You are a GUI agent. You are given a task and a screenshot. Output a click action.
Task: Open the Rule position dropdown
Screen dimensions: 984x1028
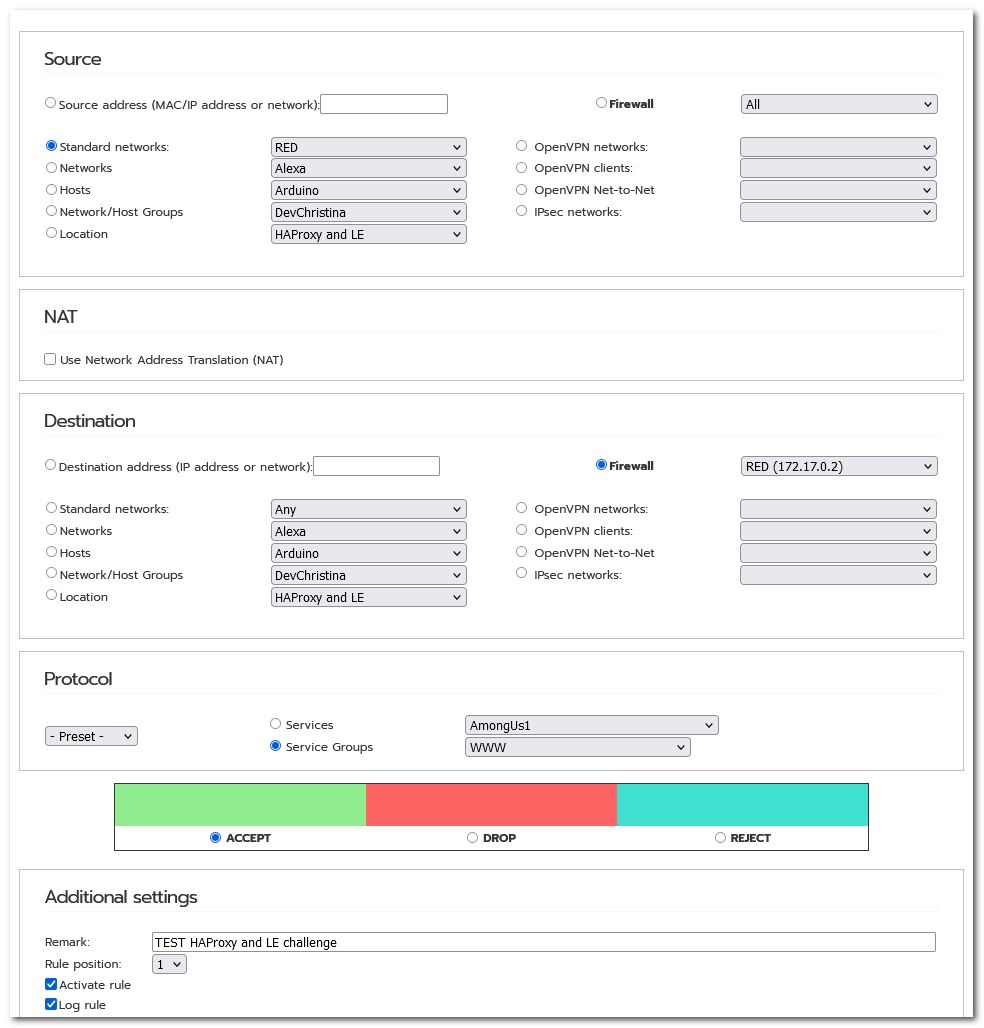tap(169, 964)
